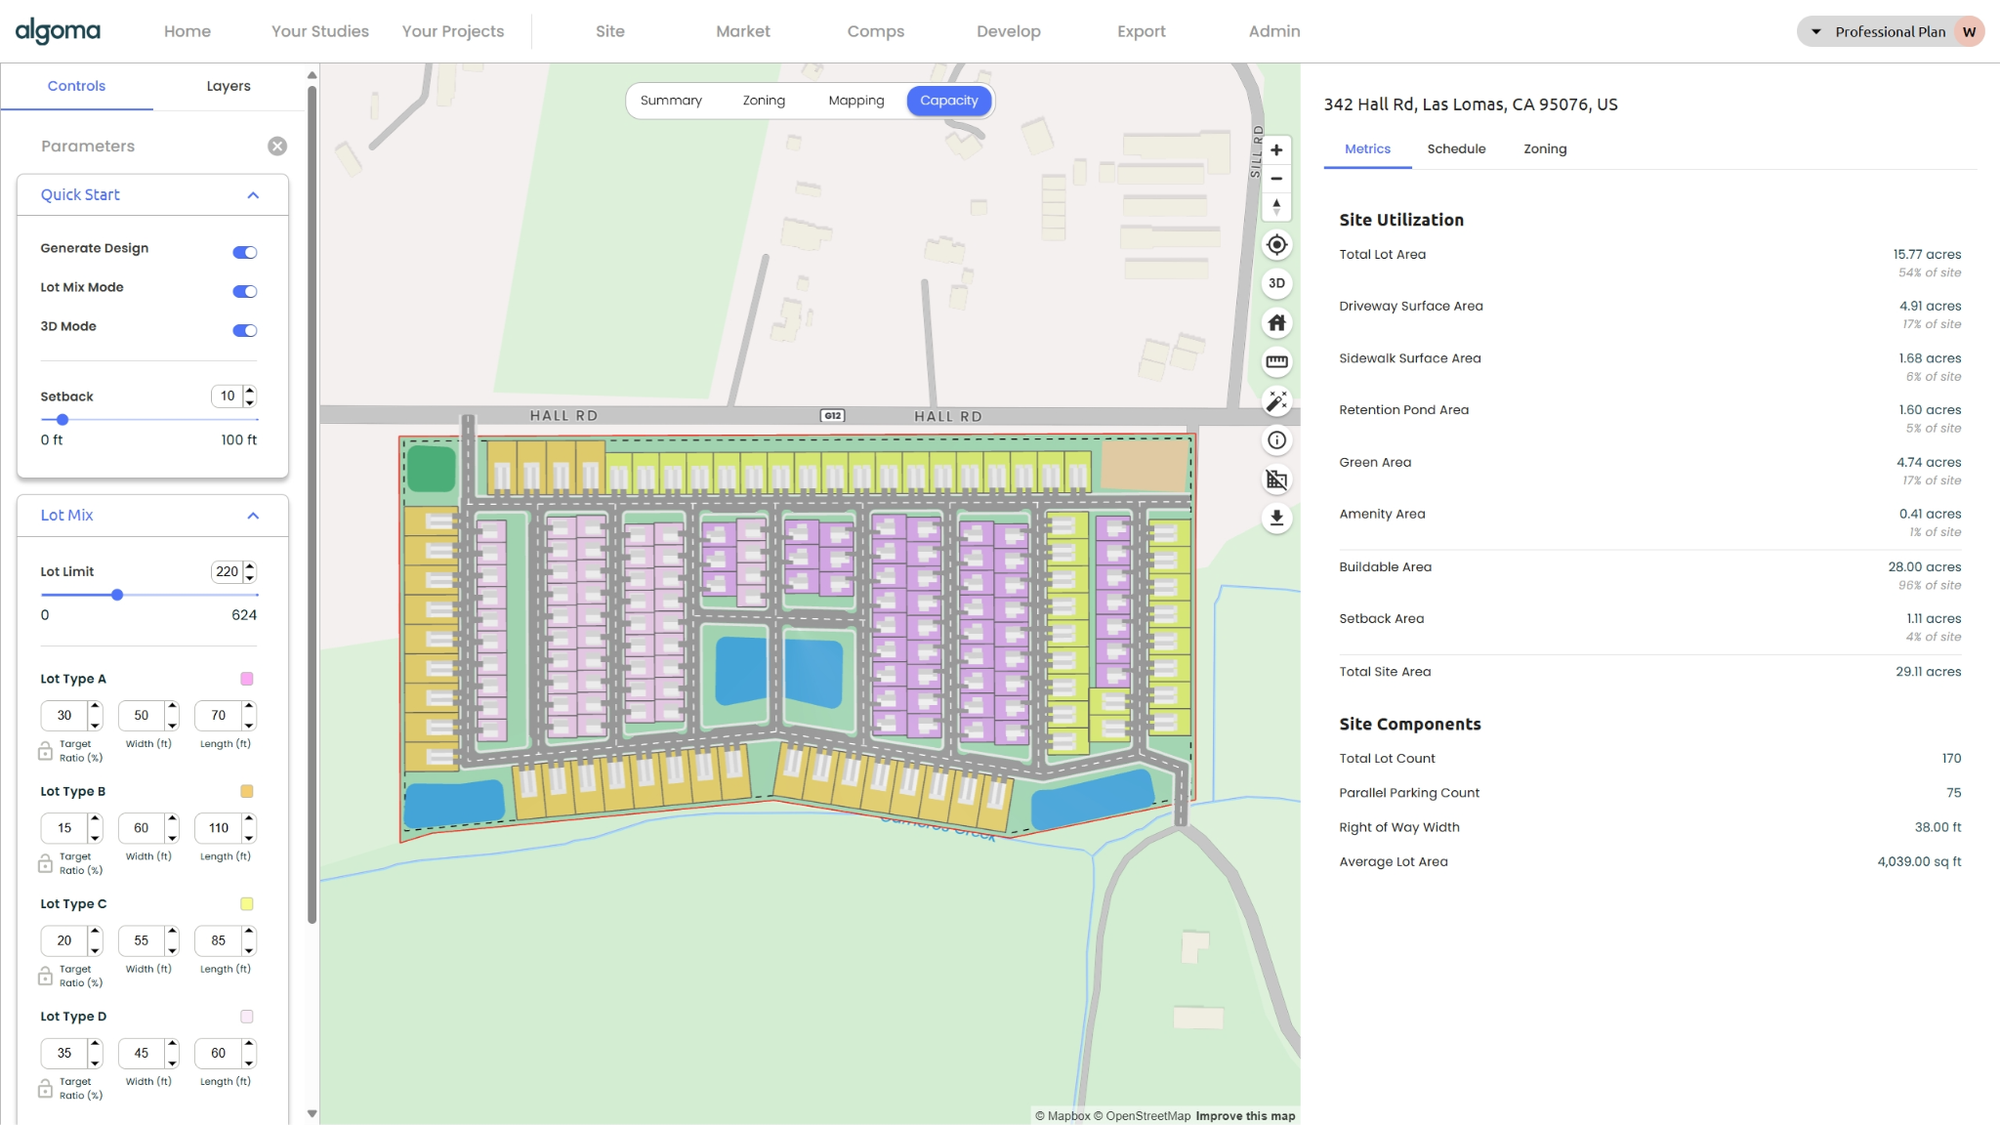
Task: Click the locate target map icon
Action: (x=1276, y=245)
